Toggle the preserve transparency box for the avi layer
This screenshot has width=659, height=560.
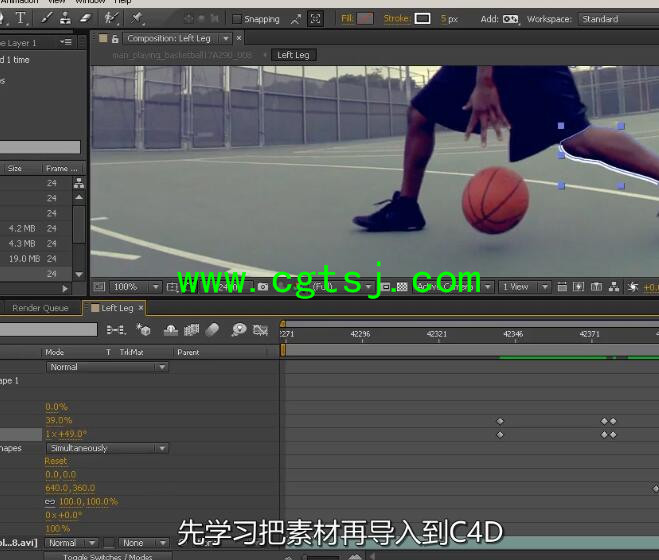coord(109,543)
